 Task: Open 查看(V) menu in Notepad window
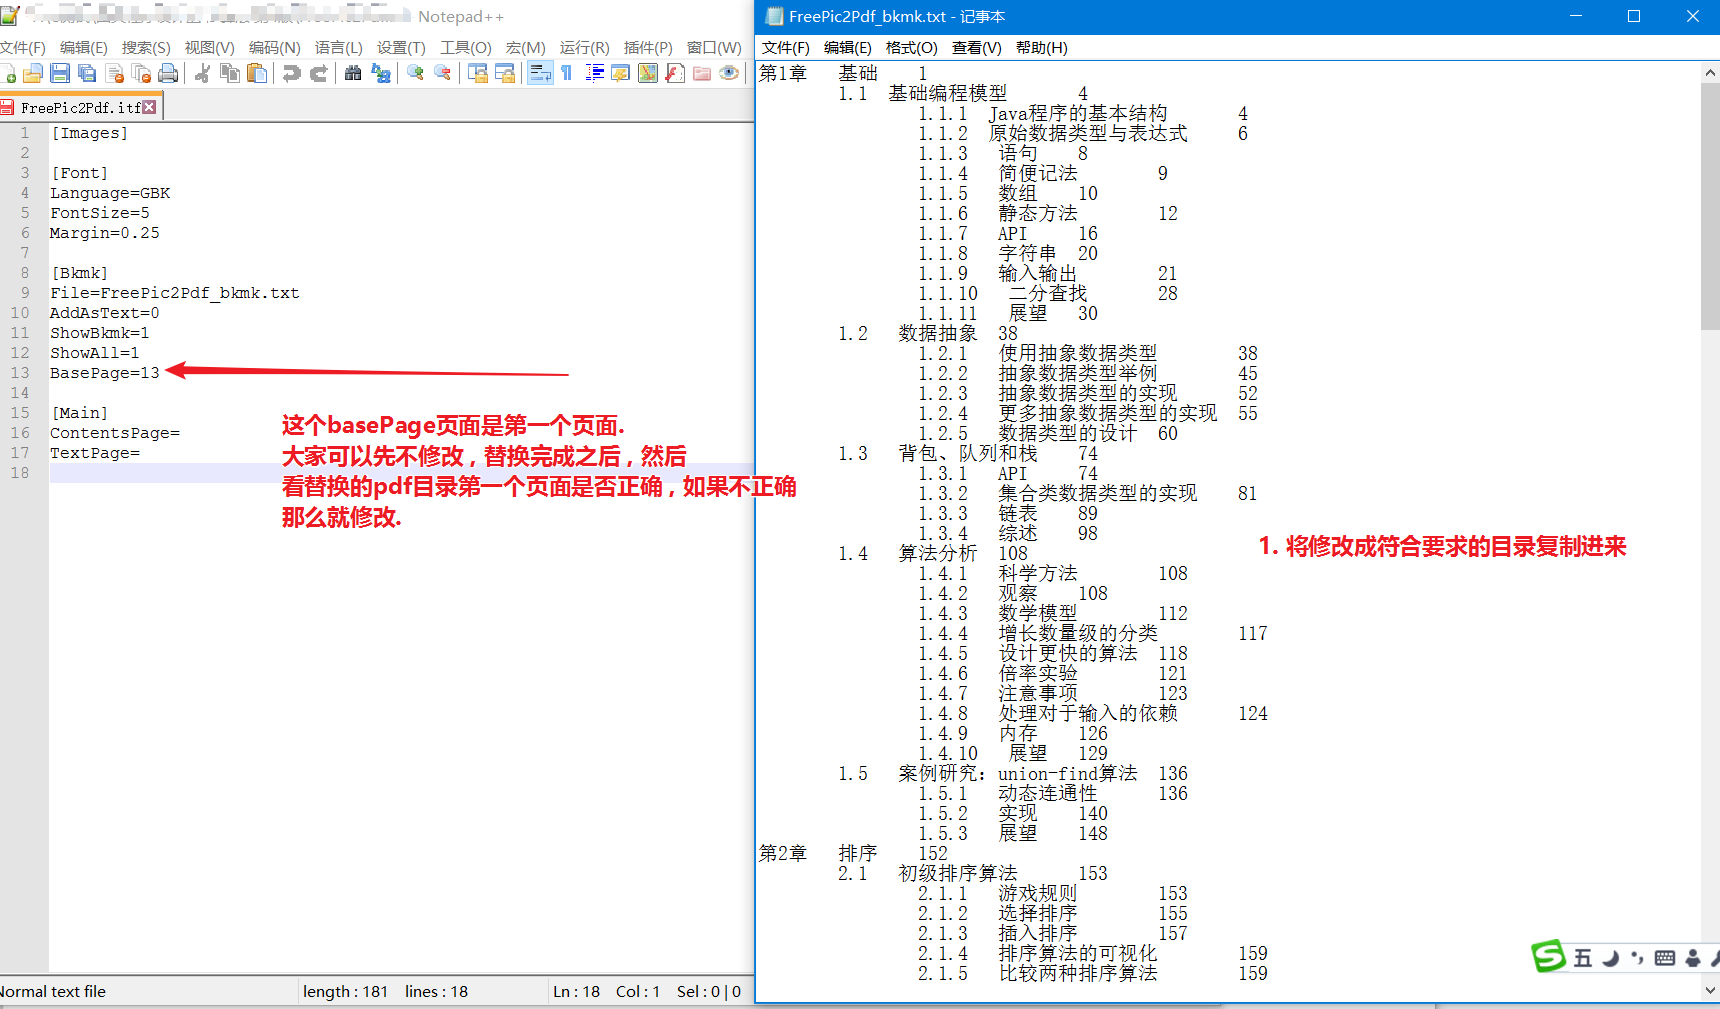point(976,48)
